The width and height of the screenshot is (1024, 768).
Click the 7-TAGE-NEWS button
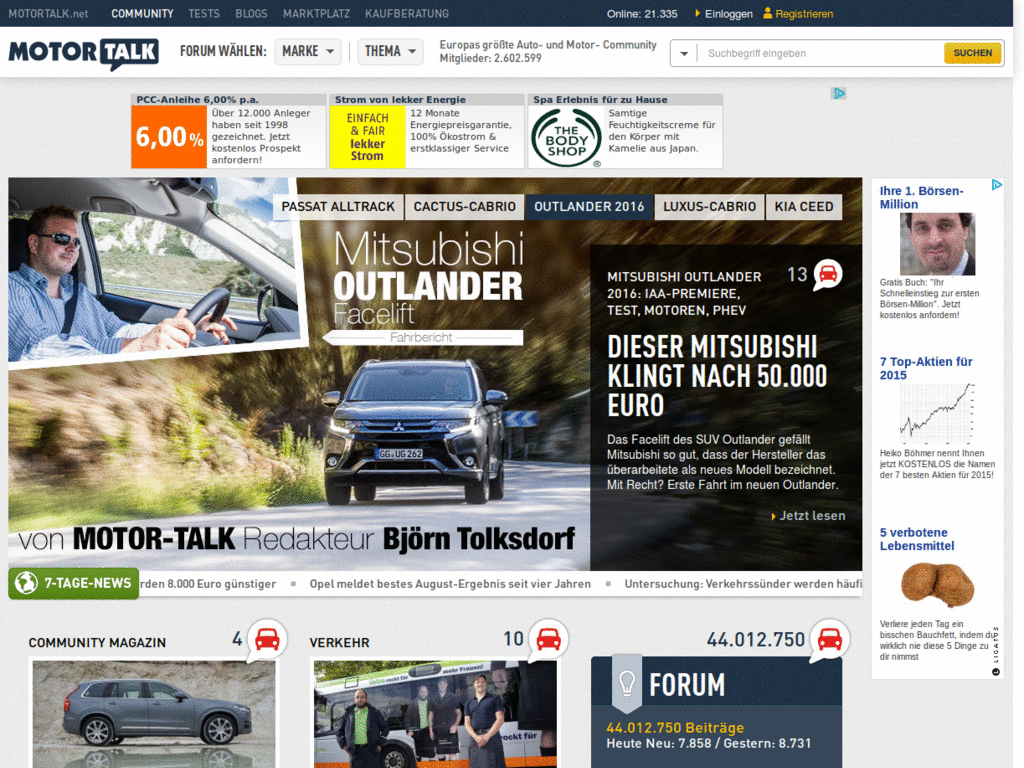[74, 583]
